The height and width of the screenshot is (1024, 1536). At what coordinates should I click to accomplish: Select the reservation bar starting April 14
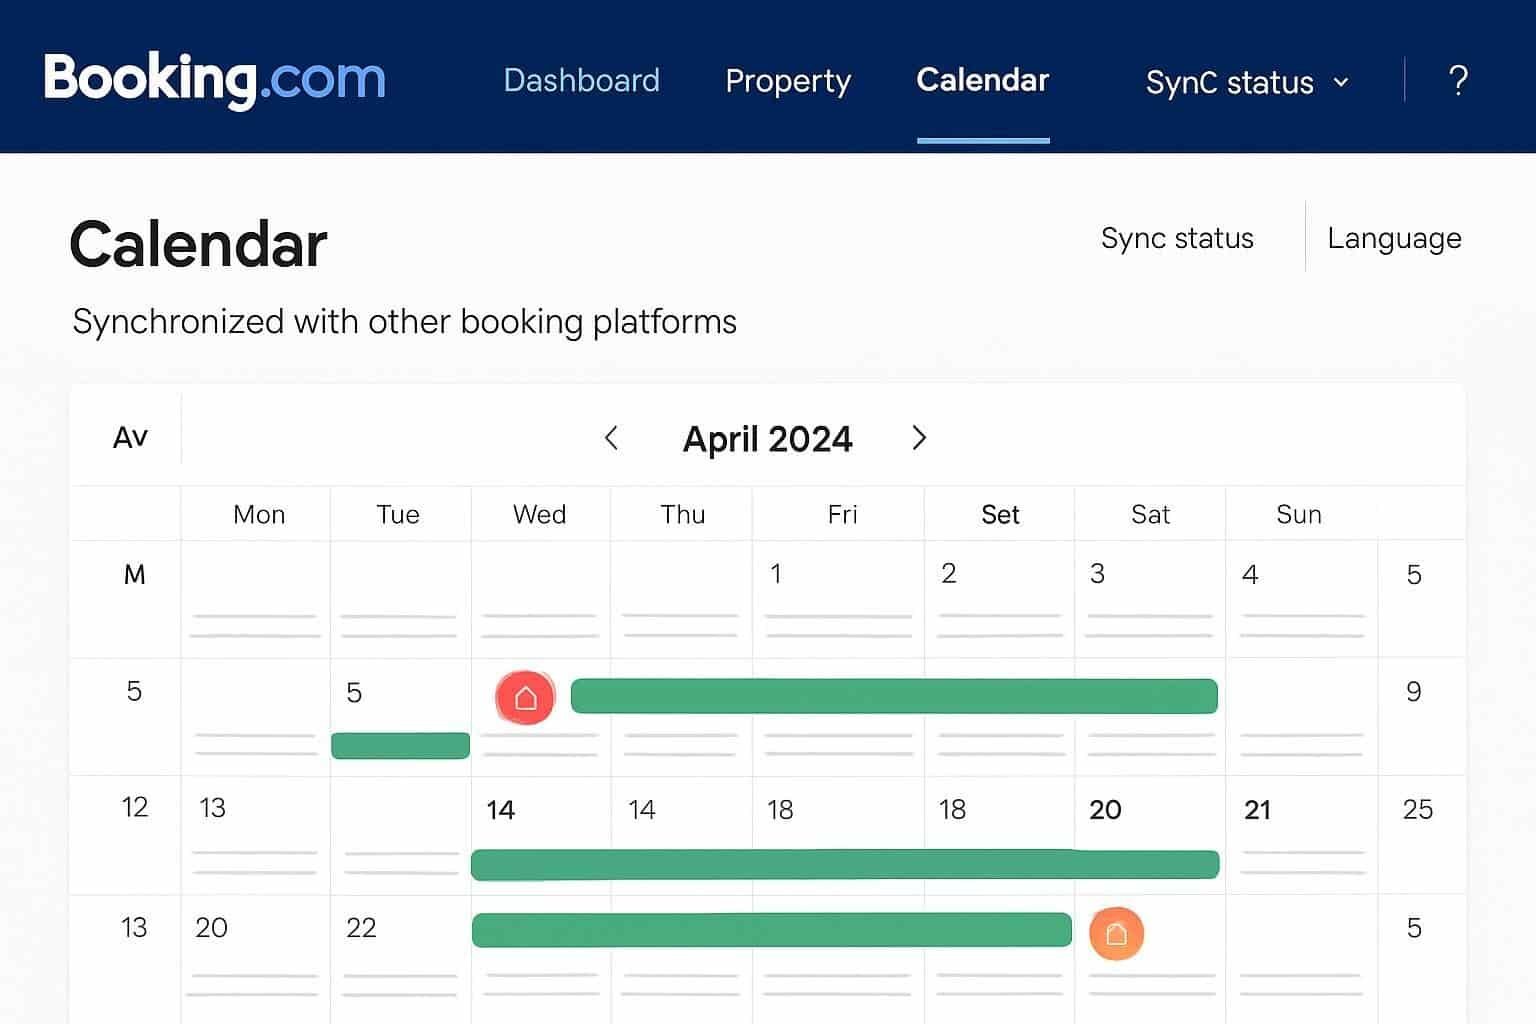click(845, 862)
